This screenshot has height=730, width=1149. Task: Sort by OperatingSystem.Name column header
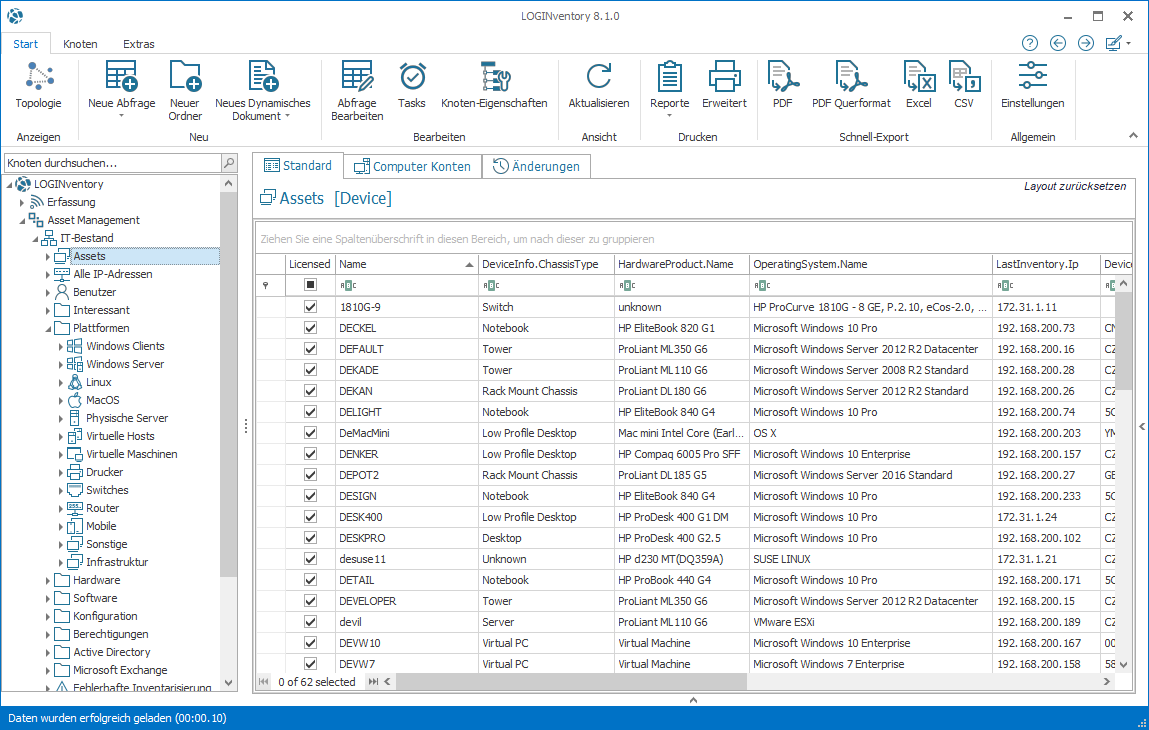coord(871,264)
